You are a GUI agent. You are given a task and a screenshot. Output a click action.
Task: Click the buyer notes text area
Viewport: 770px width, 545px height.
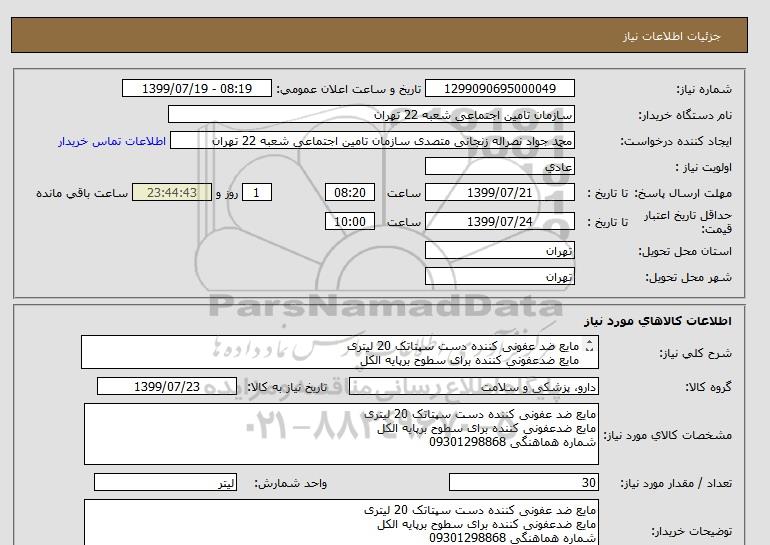[341, 522]
